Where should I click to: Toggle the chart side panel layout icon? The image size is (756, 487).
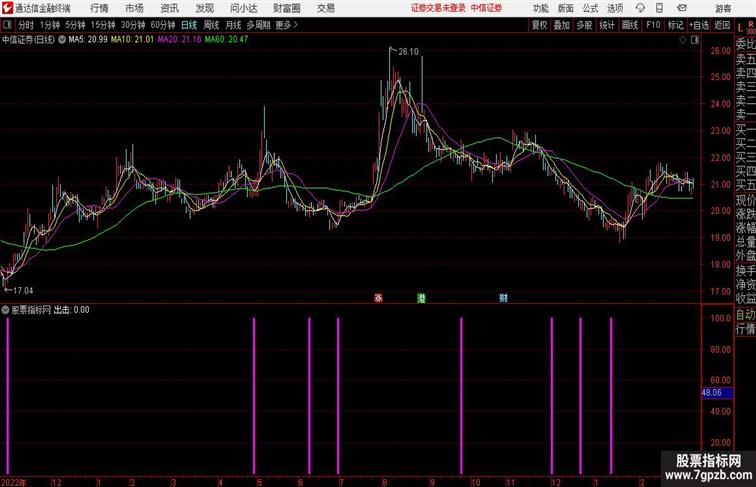click(x=695, y=40)
